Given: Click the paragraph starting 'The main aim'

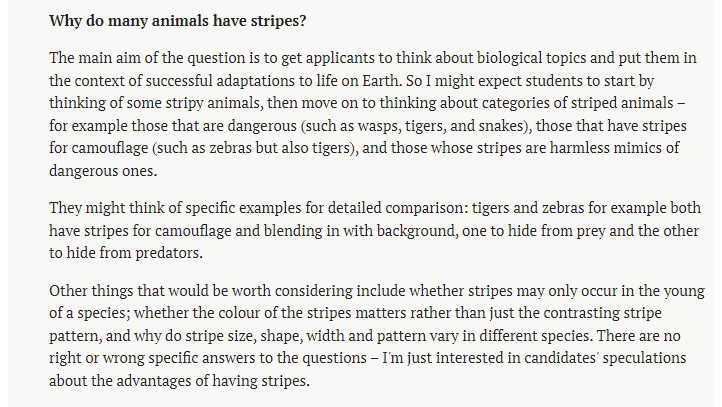Looking at the screenshot, I should 373,114.
